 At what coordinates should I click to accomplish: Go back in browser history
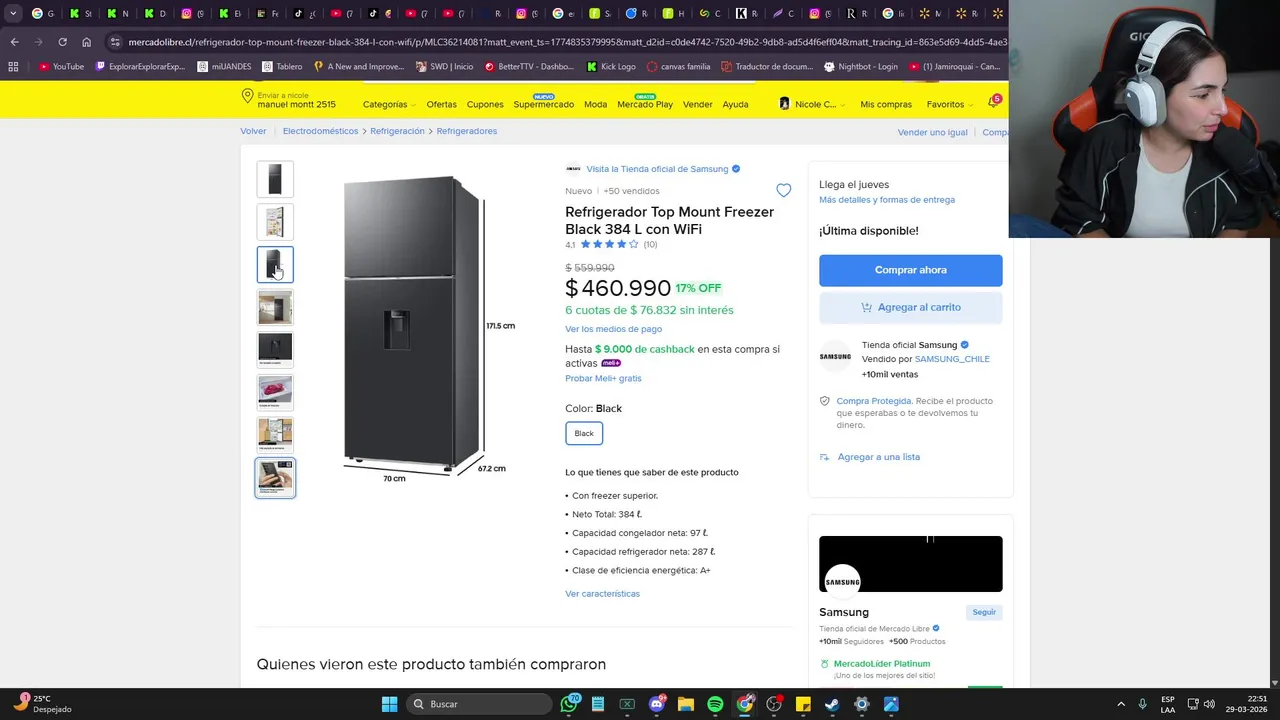14,42
